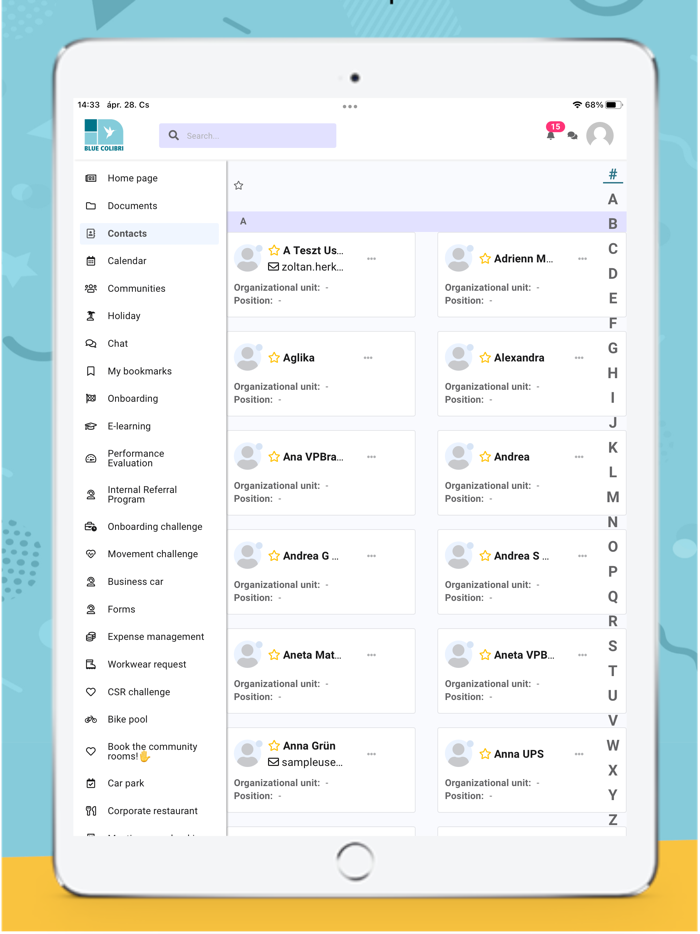This screenshot has height=934, width=700.
Task: Open the three-dot menu for Aglika
Action: [x=368, y=357]
